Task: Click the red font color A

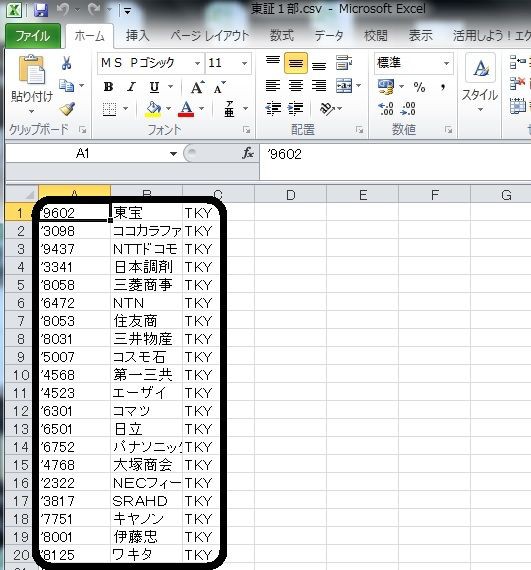Action: 186,109
